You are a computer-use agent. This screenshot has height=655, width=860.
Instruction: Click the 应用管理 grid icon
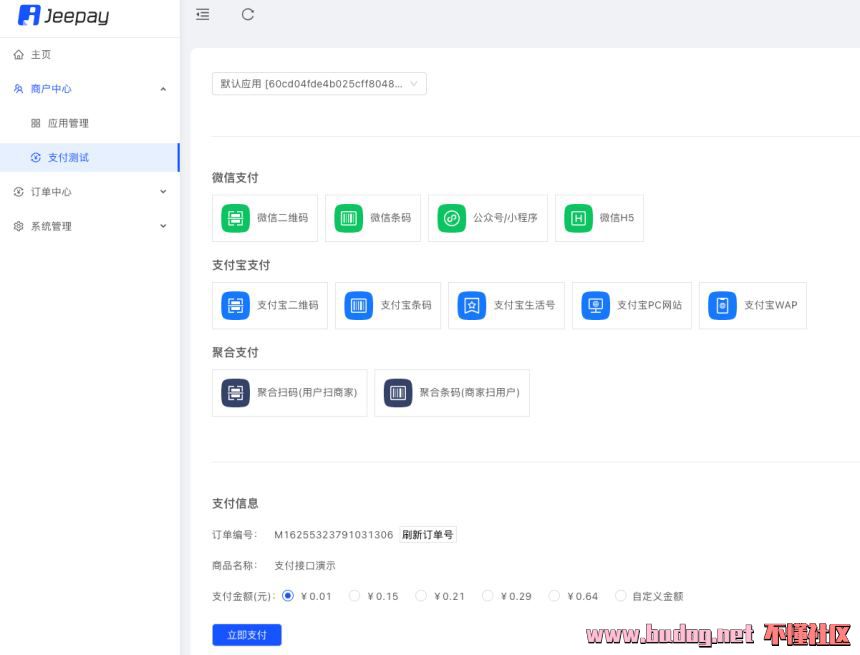coord(36,123)
